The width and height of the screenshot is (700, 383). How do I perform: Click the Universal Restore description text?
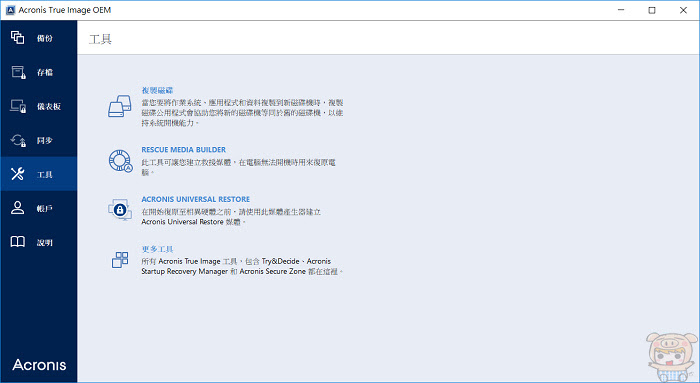[x=231, y=216]
